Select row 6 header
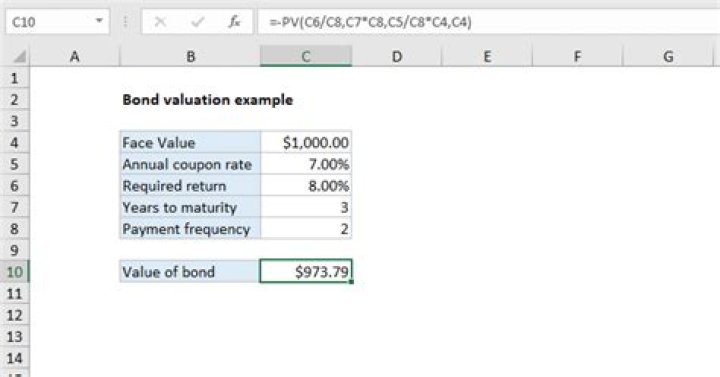Screen dimensions: 720x377 click(x=15, y=186)
